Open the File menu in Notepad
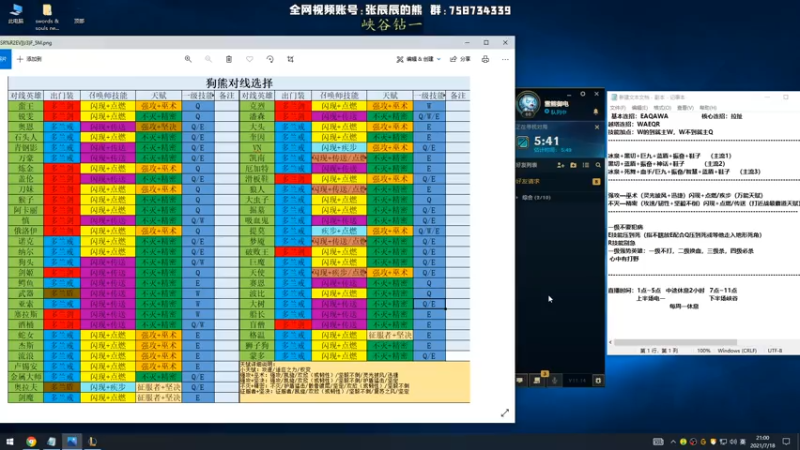 point(617,108)
